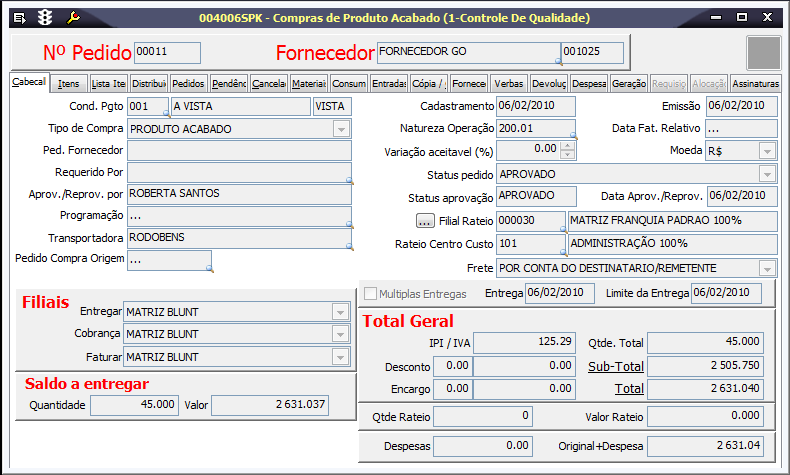This screenshot has height=475, width=790.
Task: Open the Verbas tab
Action: coord(509,84)
